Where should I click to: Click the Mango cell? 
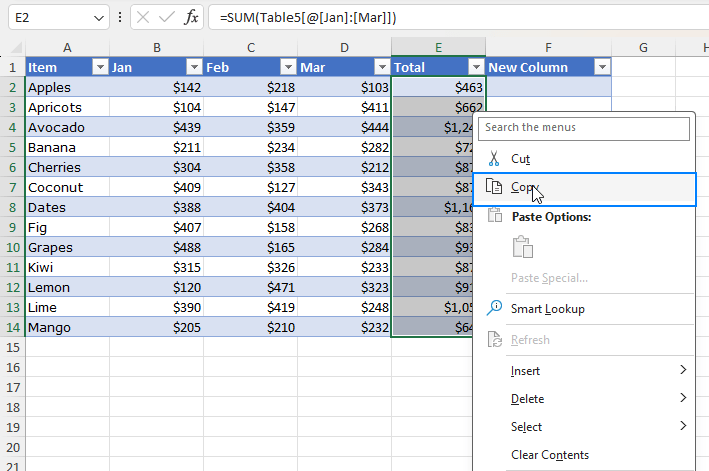click(67, 327)
